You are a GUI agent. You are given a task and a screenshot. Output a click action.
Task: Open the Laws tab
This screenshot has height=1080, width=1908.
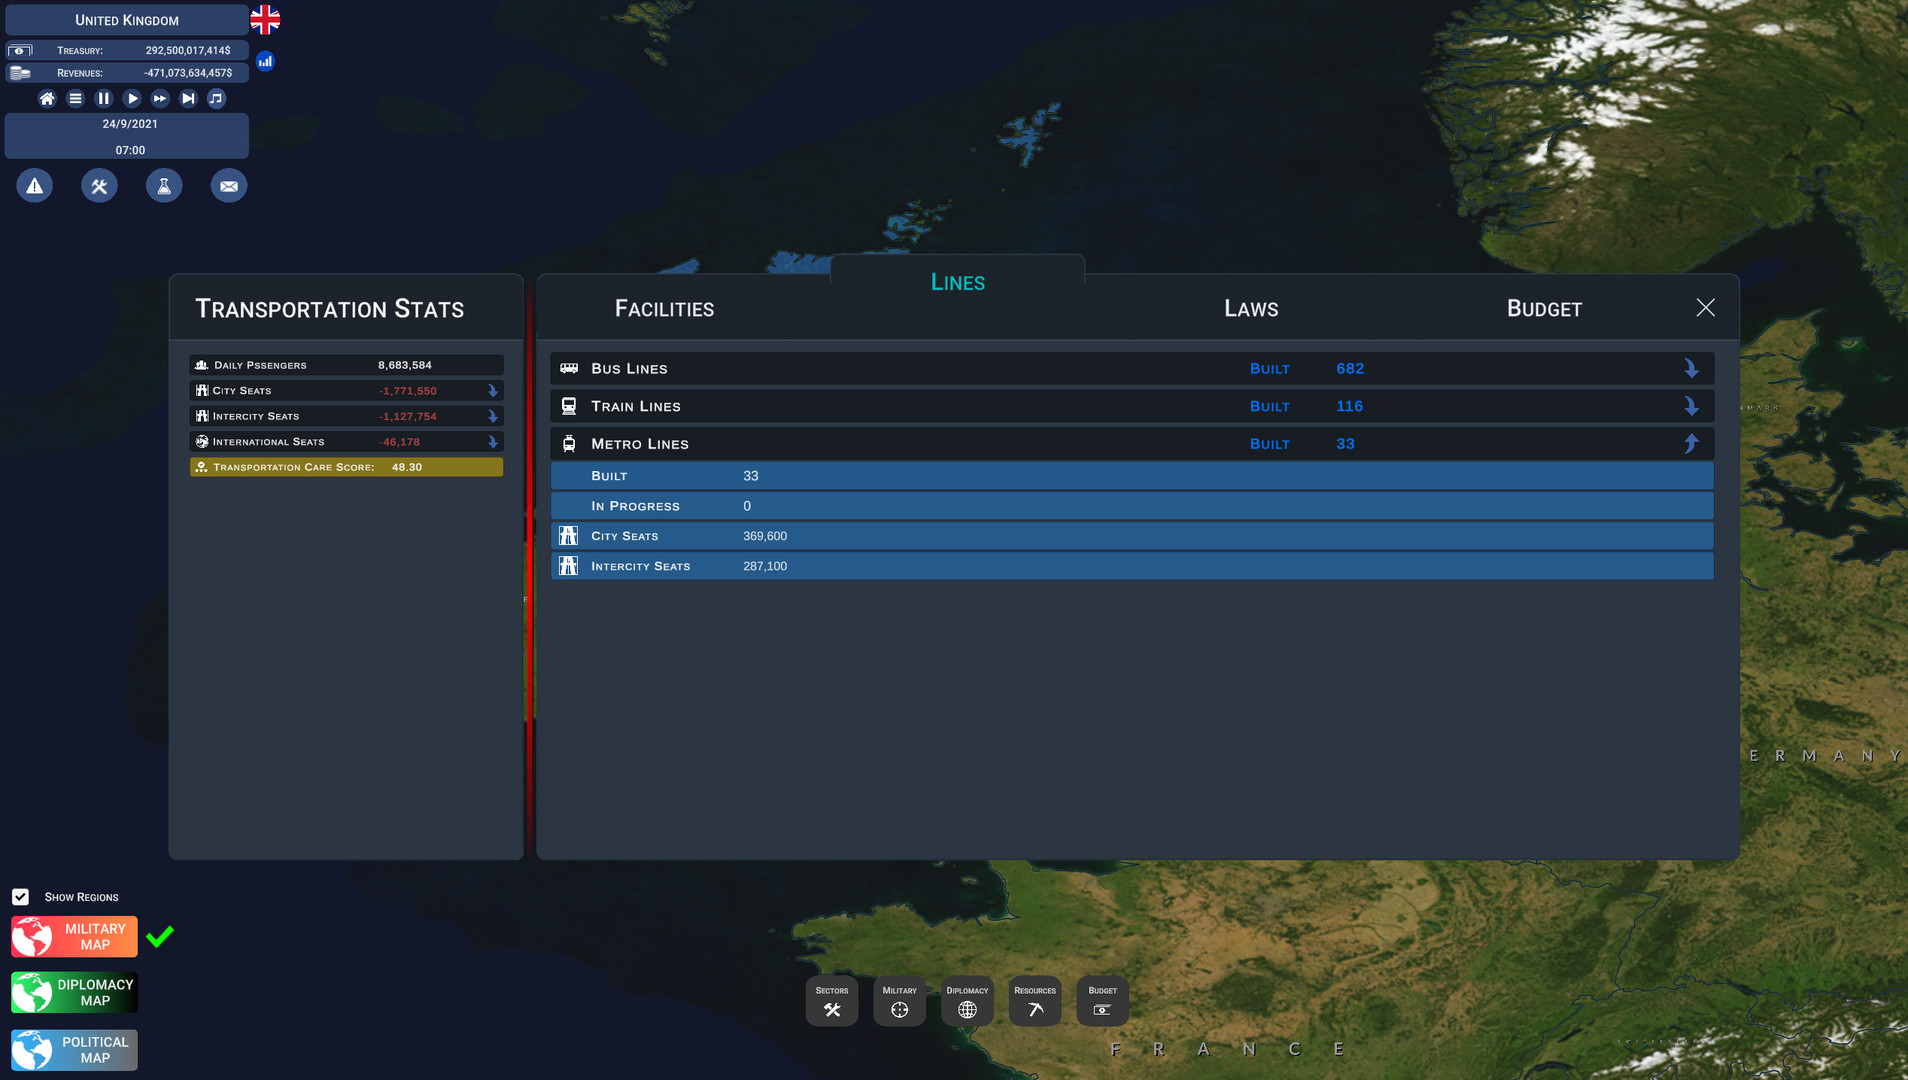coord(1251,309)
